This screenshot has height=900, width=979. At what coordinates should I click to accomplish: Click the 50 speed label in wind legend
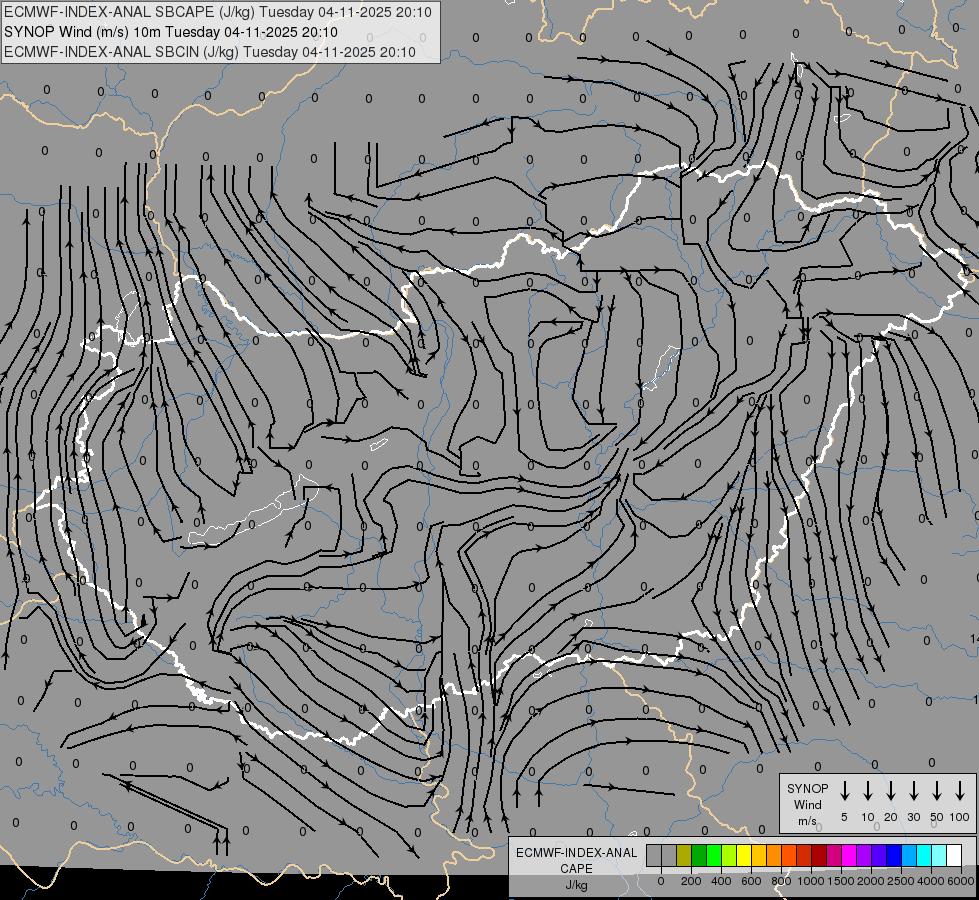[x=937, y=817]
